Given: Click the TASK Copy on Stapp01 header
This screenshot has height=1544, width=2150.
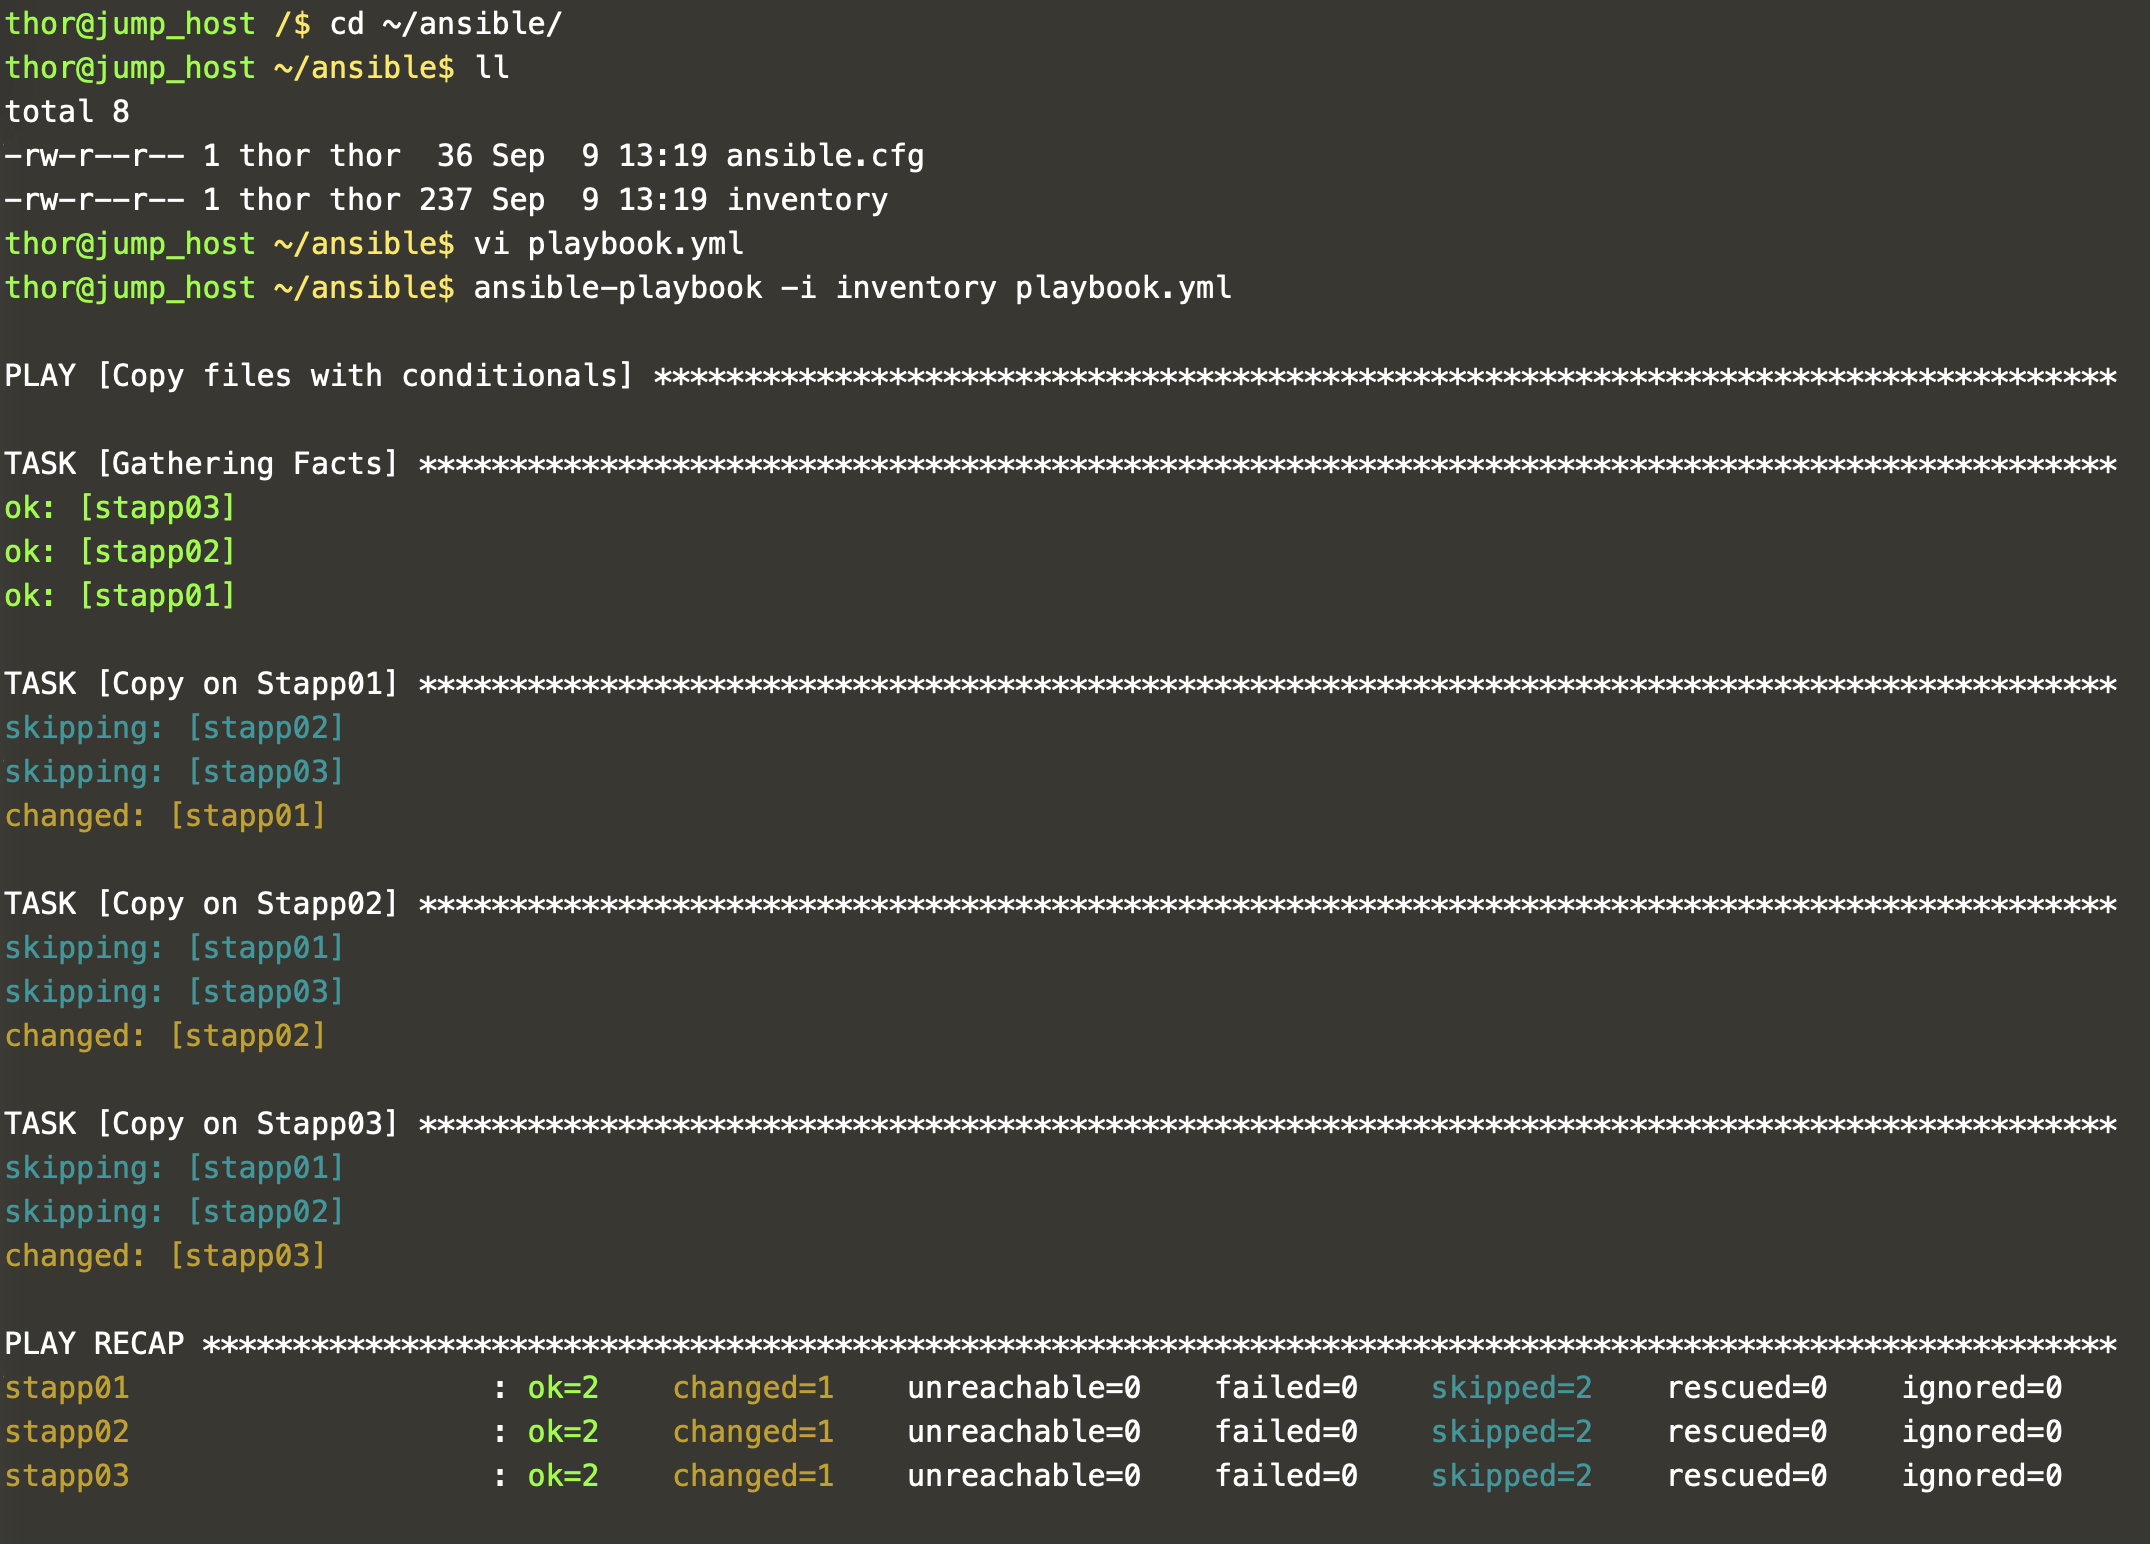Looking at the screenshot, I should click(x=201, y=684).
